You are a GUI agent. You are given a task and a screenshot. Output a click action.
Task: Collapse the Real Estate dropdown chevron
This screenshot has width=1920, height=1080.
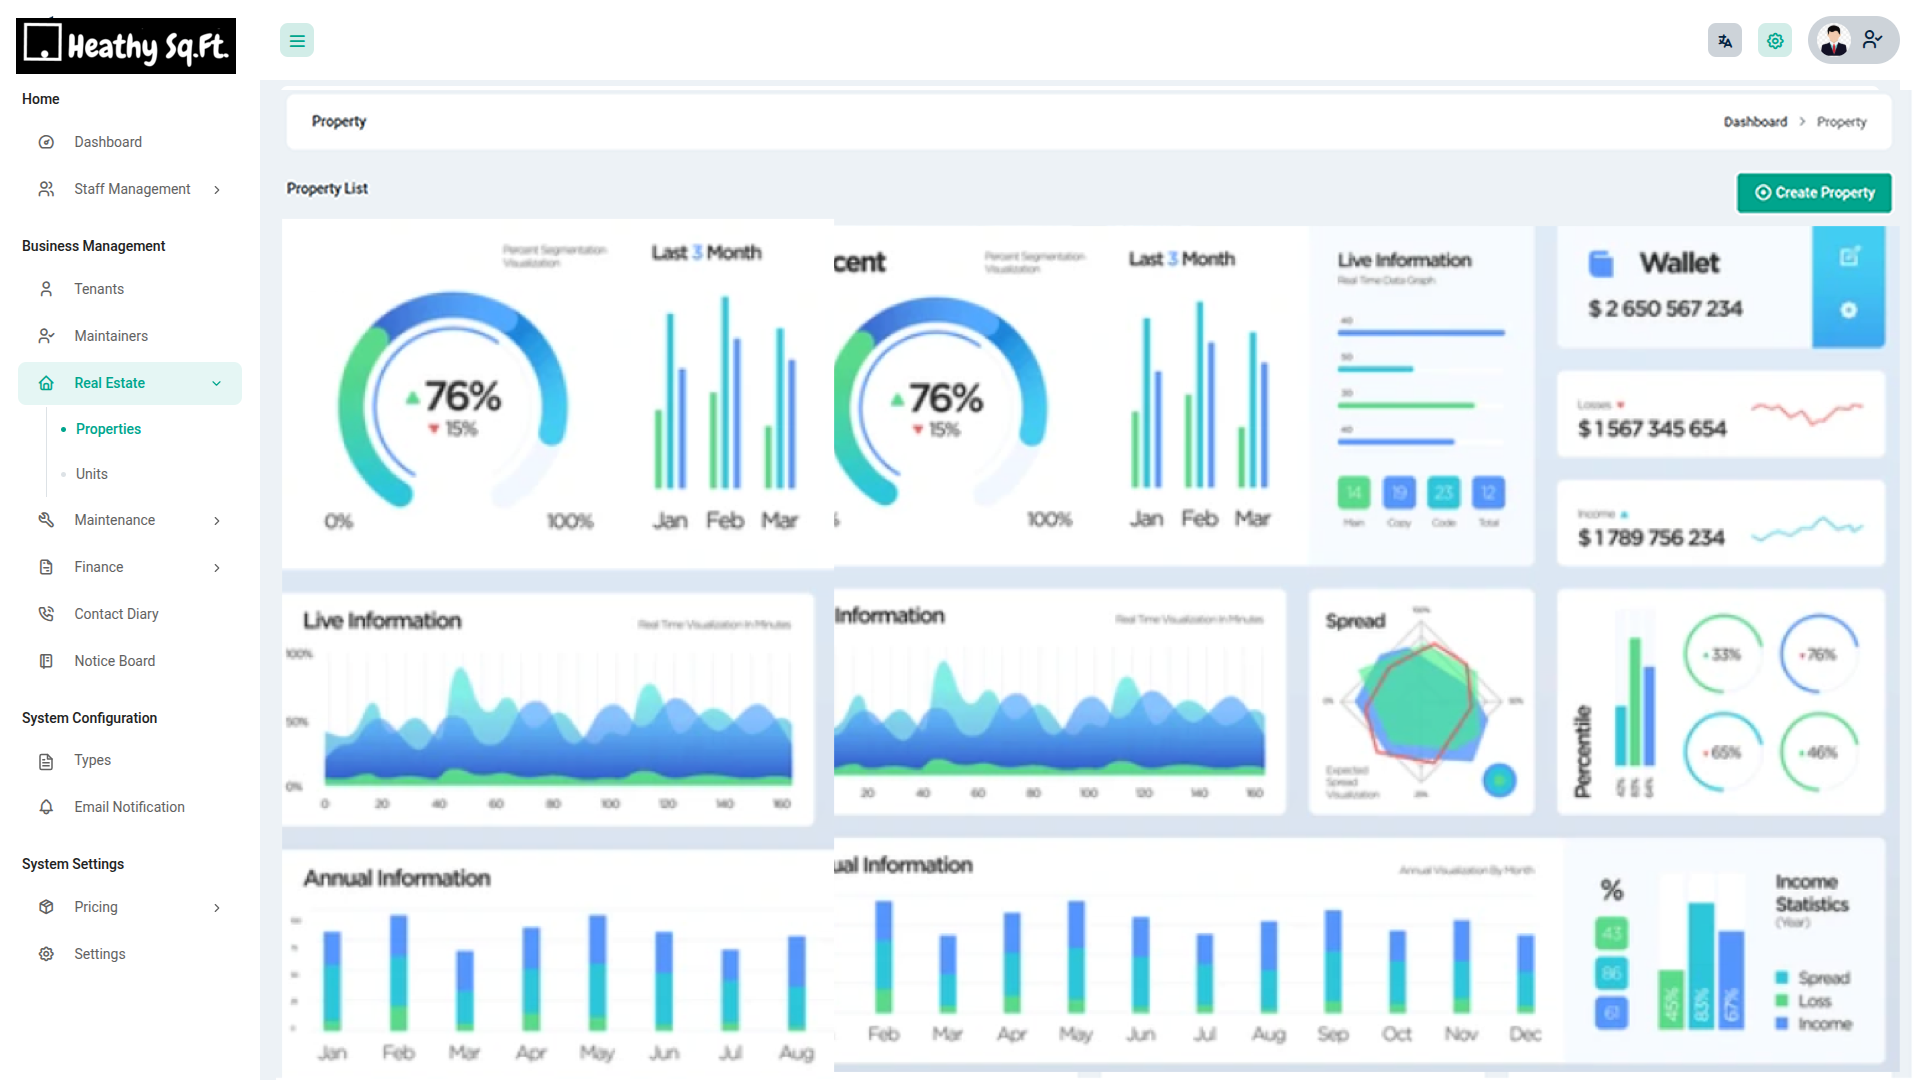217,384
